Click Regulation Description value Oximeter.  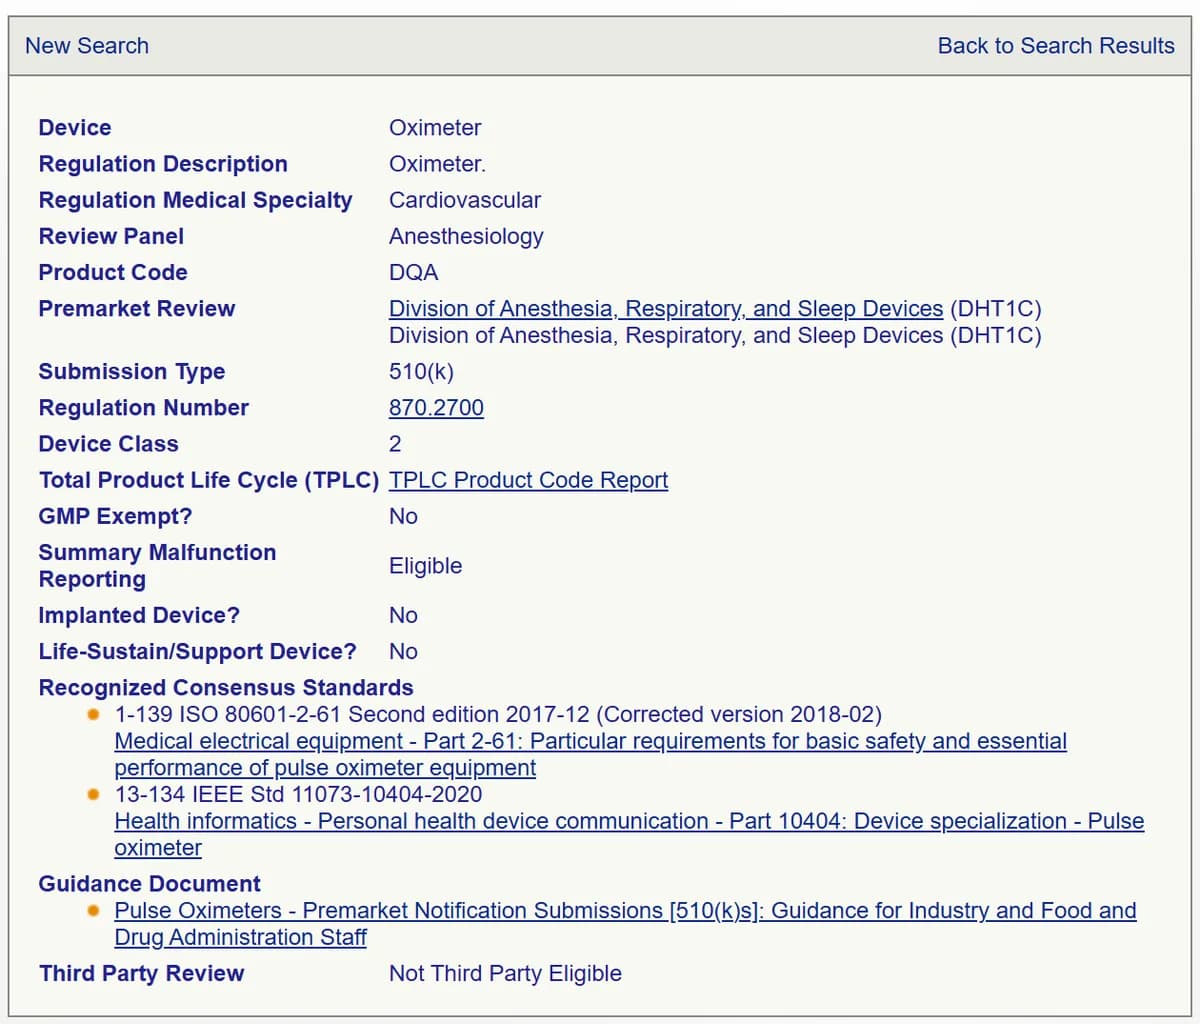(437, 164)
